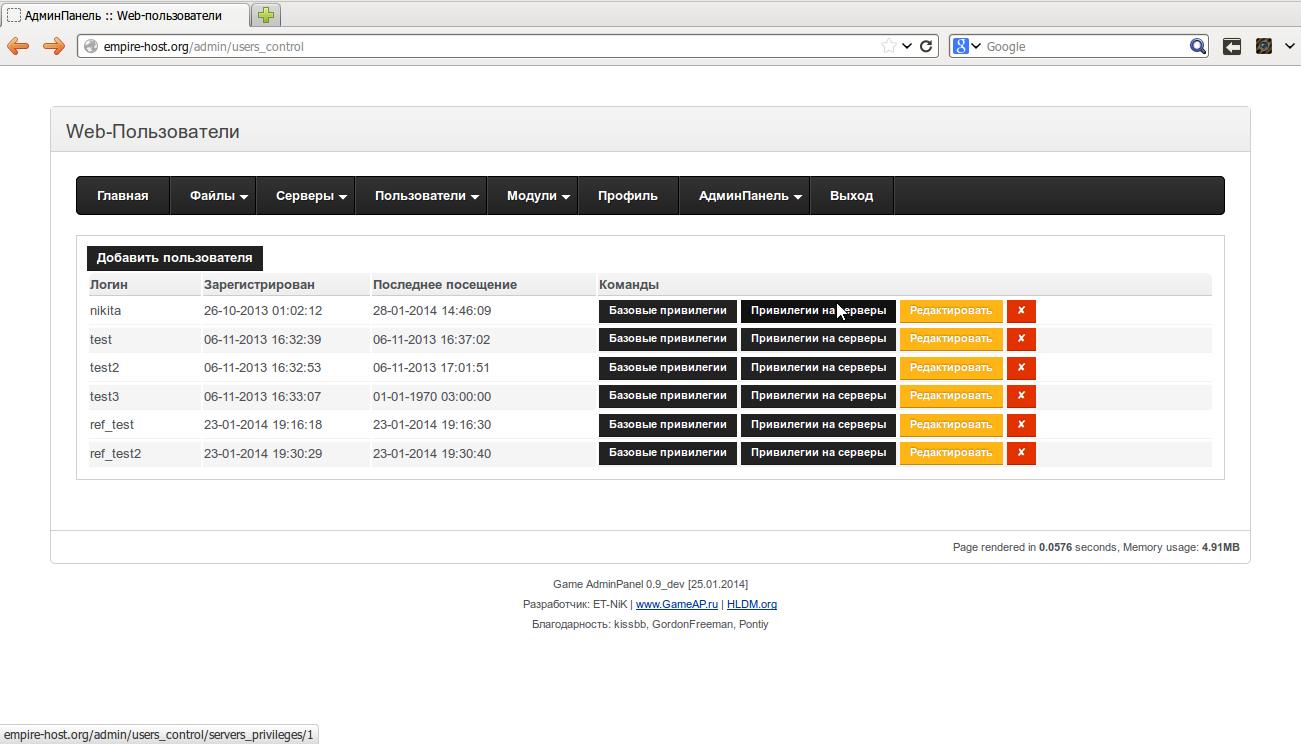Expand the Серверы dropdown menu

pos(312,196)
